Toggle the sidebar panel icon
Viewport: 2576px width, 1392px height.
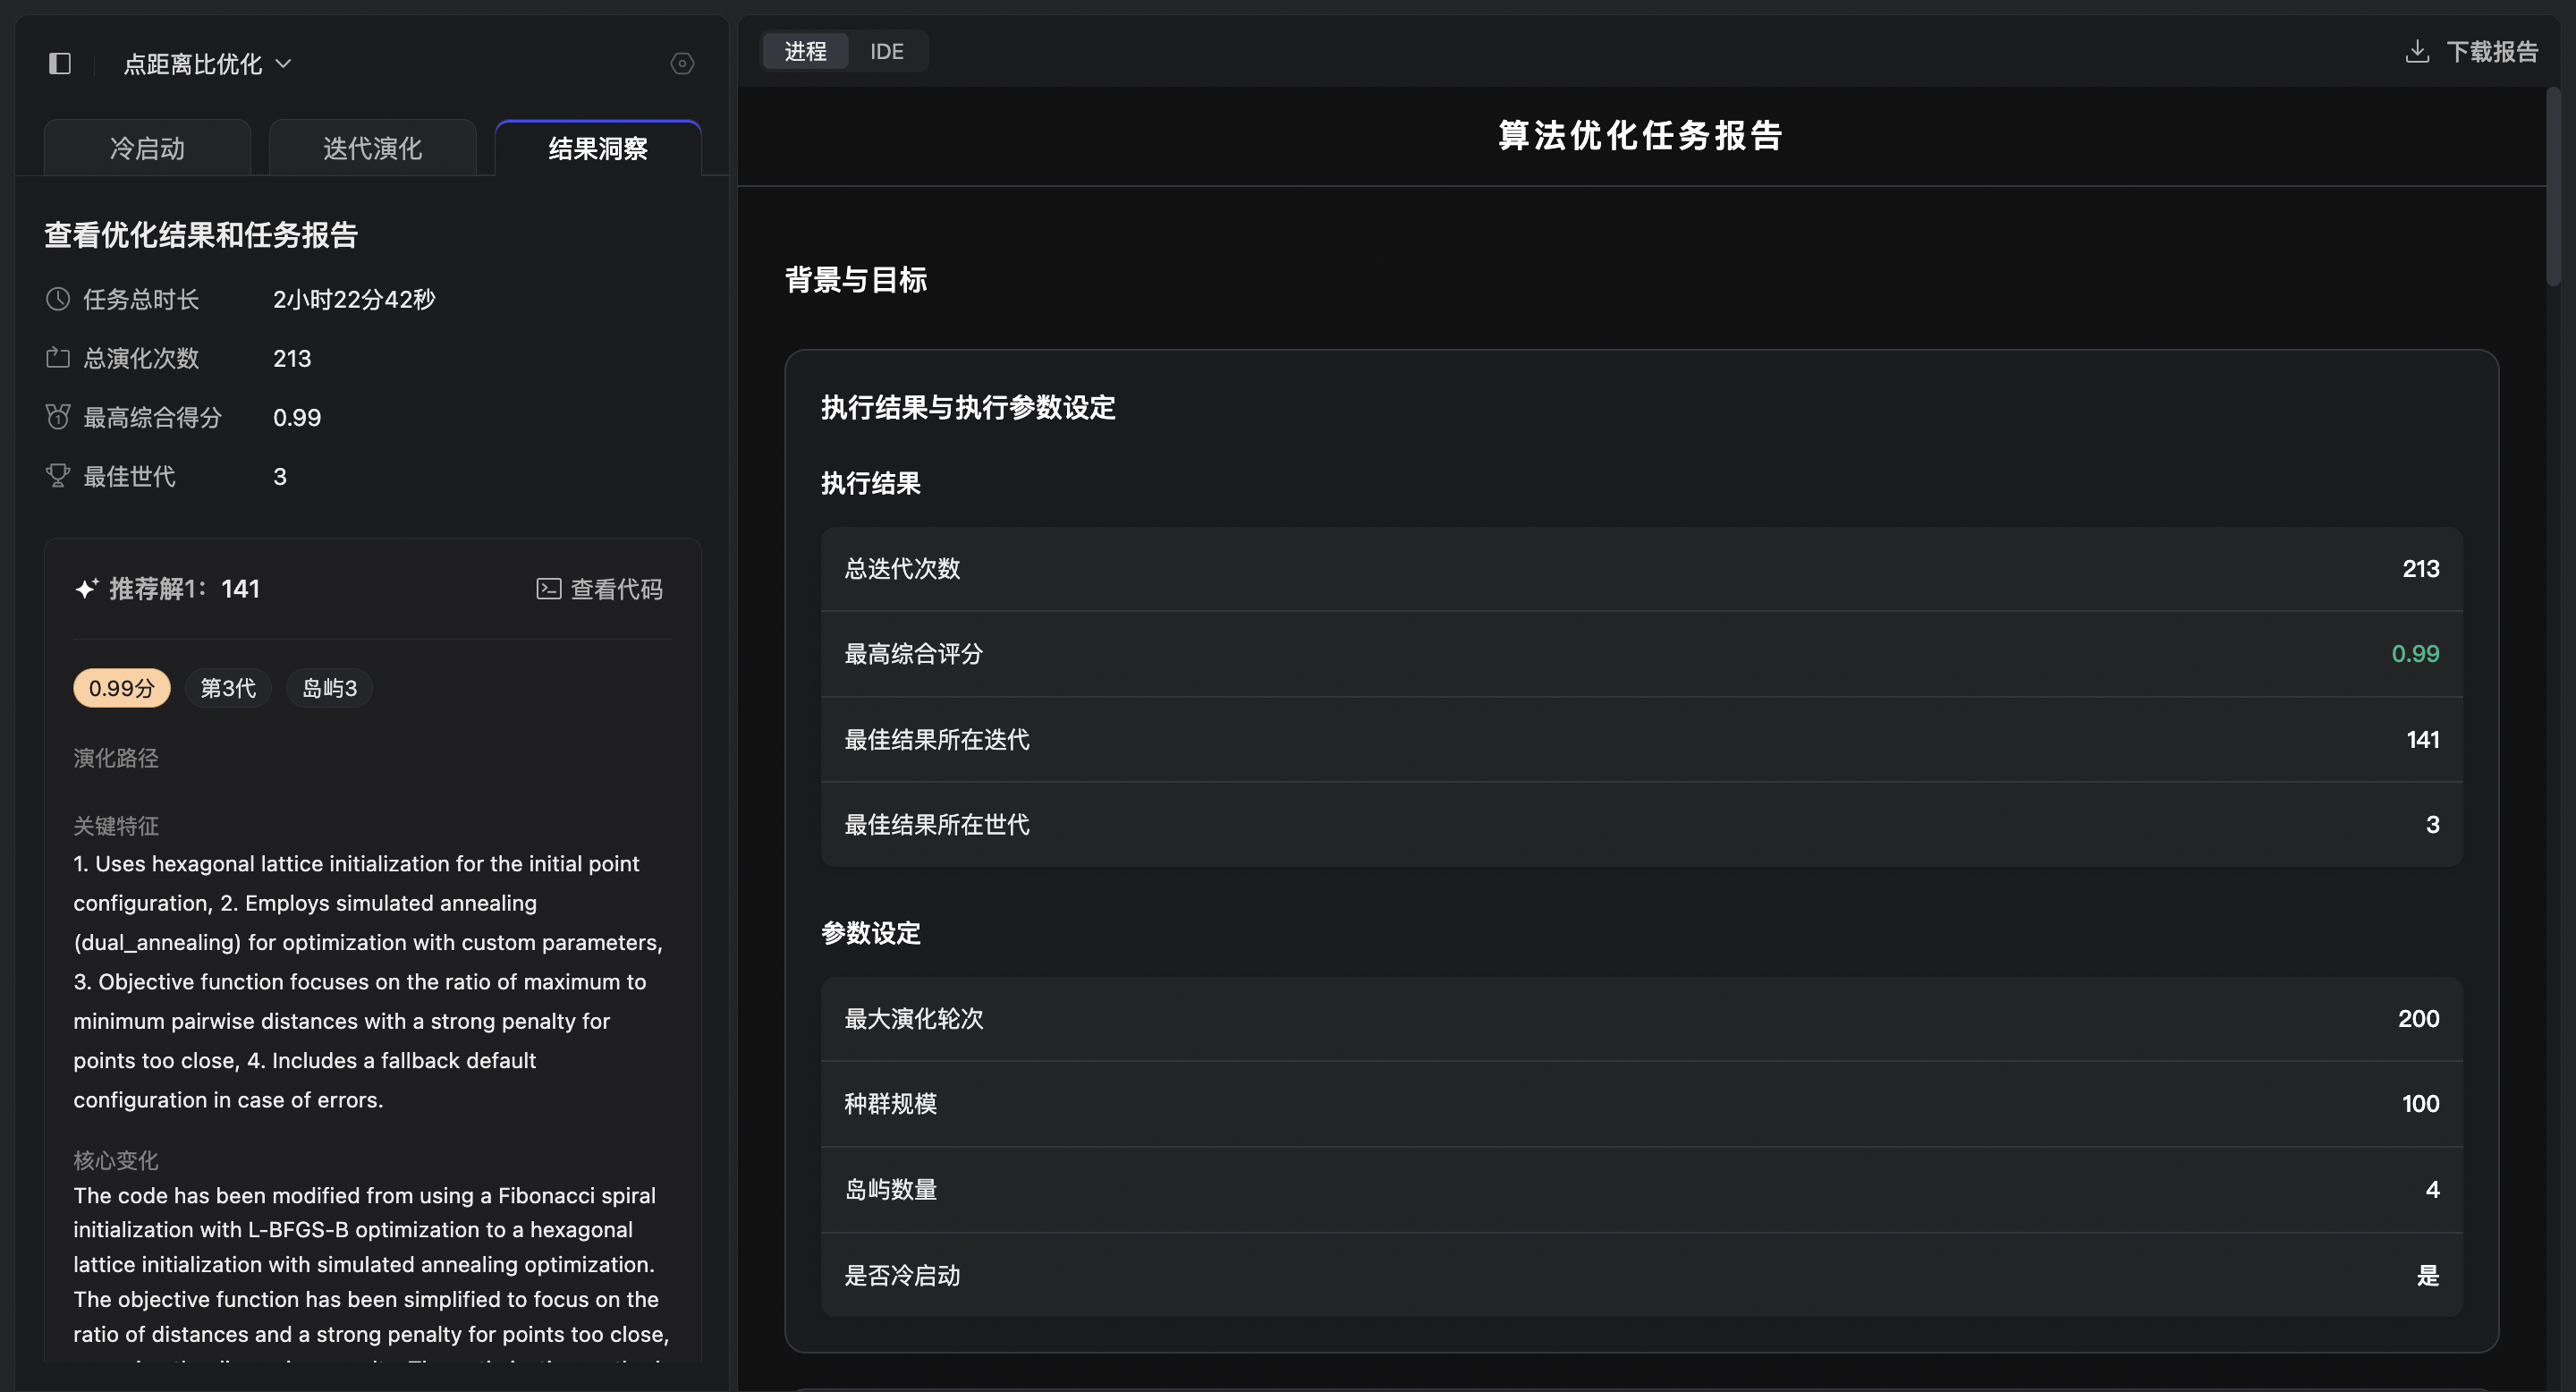pyautogui.click(x=60, y=64)
